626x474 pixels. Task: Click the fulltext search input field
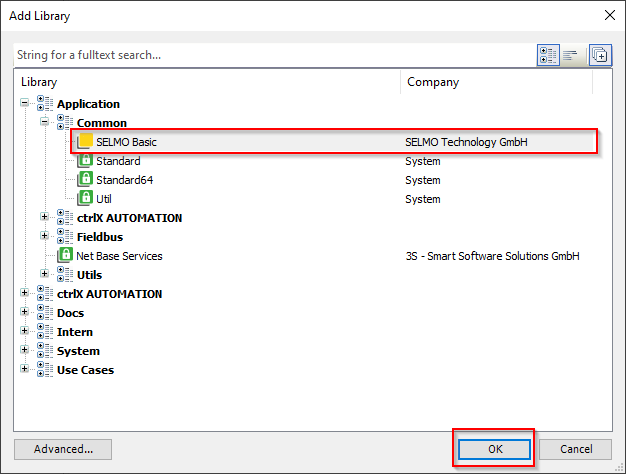click(x=270, y=55)
